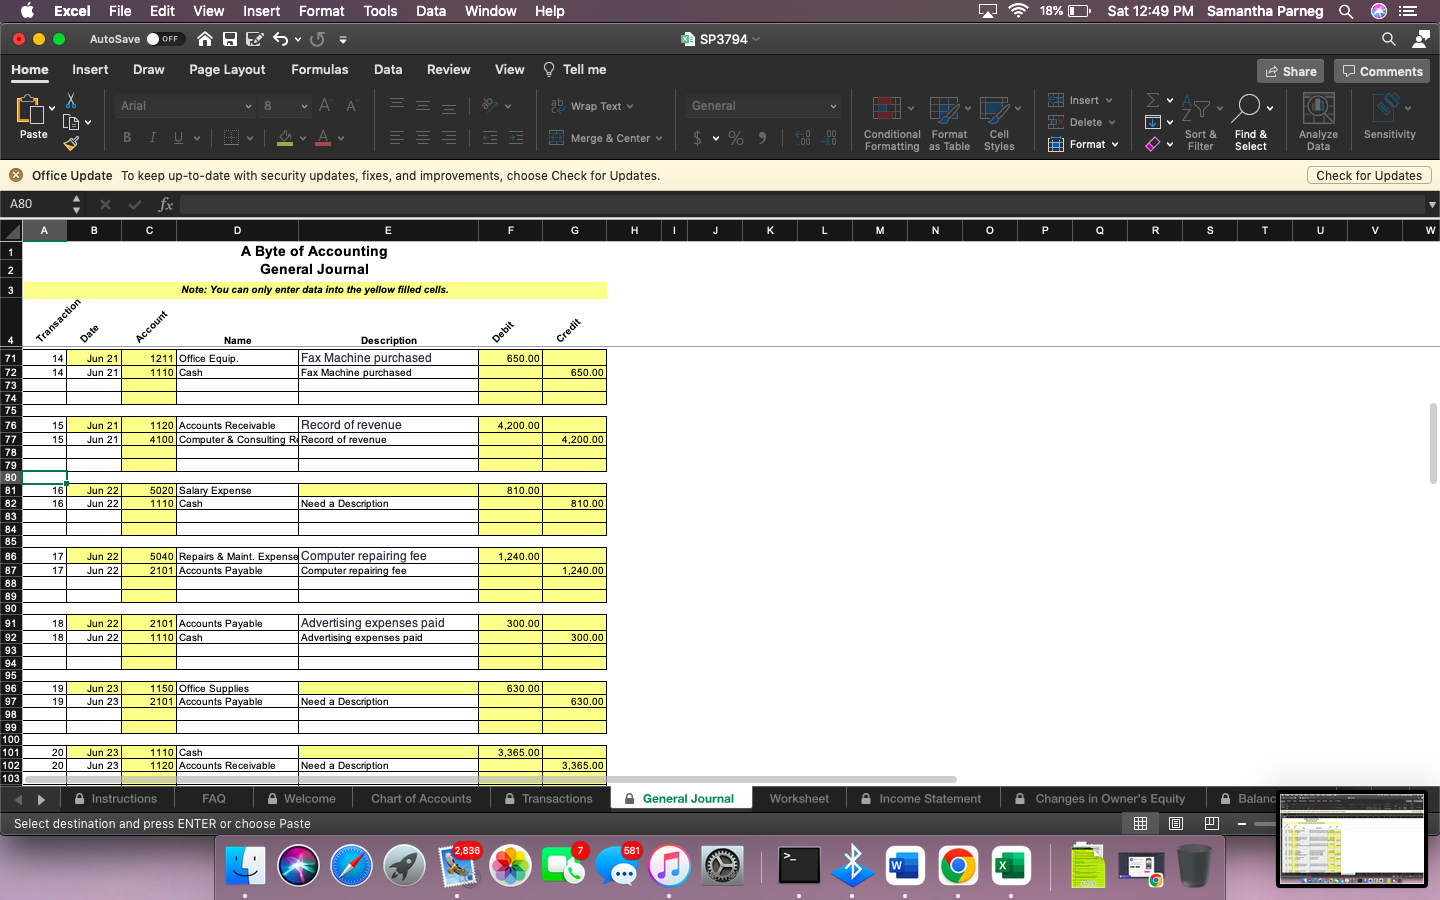Switch to the Formulas ribbon tab
The height and width of the screenshot is (900, 1440).
pyautogui.click(x=319, y=69)
